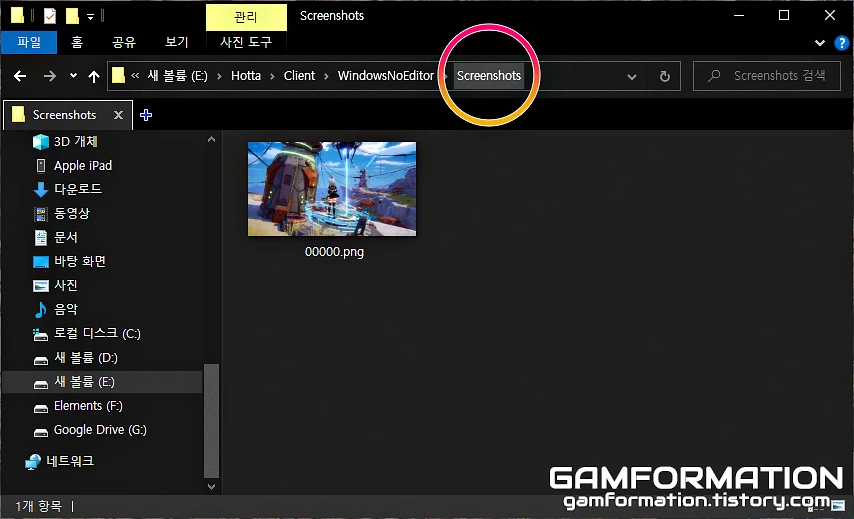Open 3D 개체 in navigation pane
Screen dimensions: 854x519
pos(65,142)
